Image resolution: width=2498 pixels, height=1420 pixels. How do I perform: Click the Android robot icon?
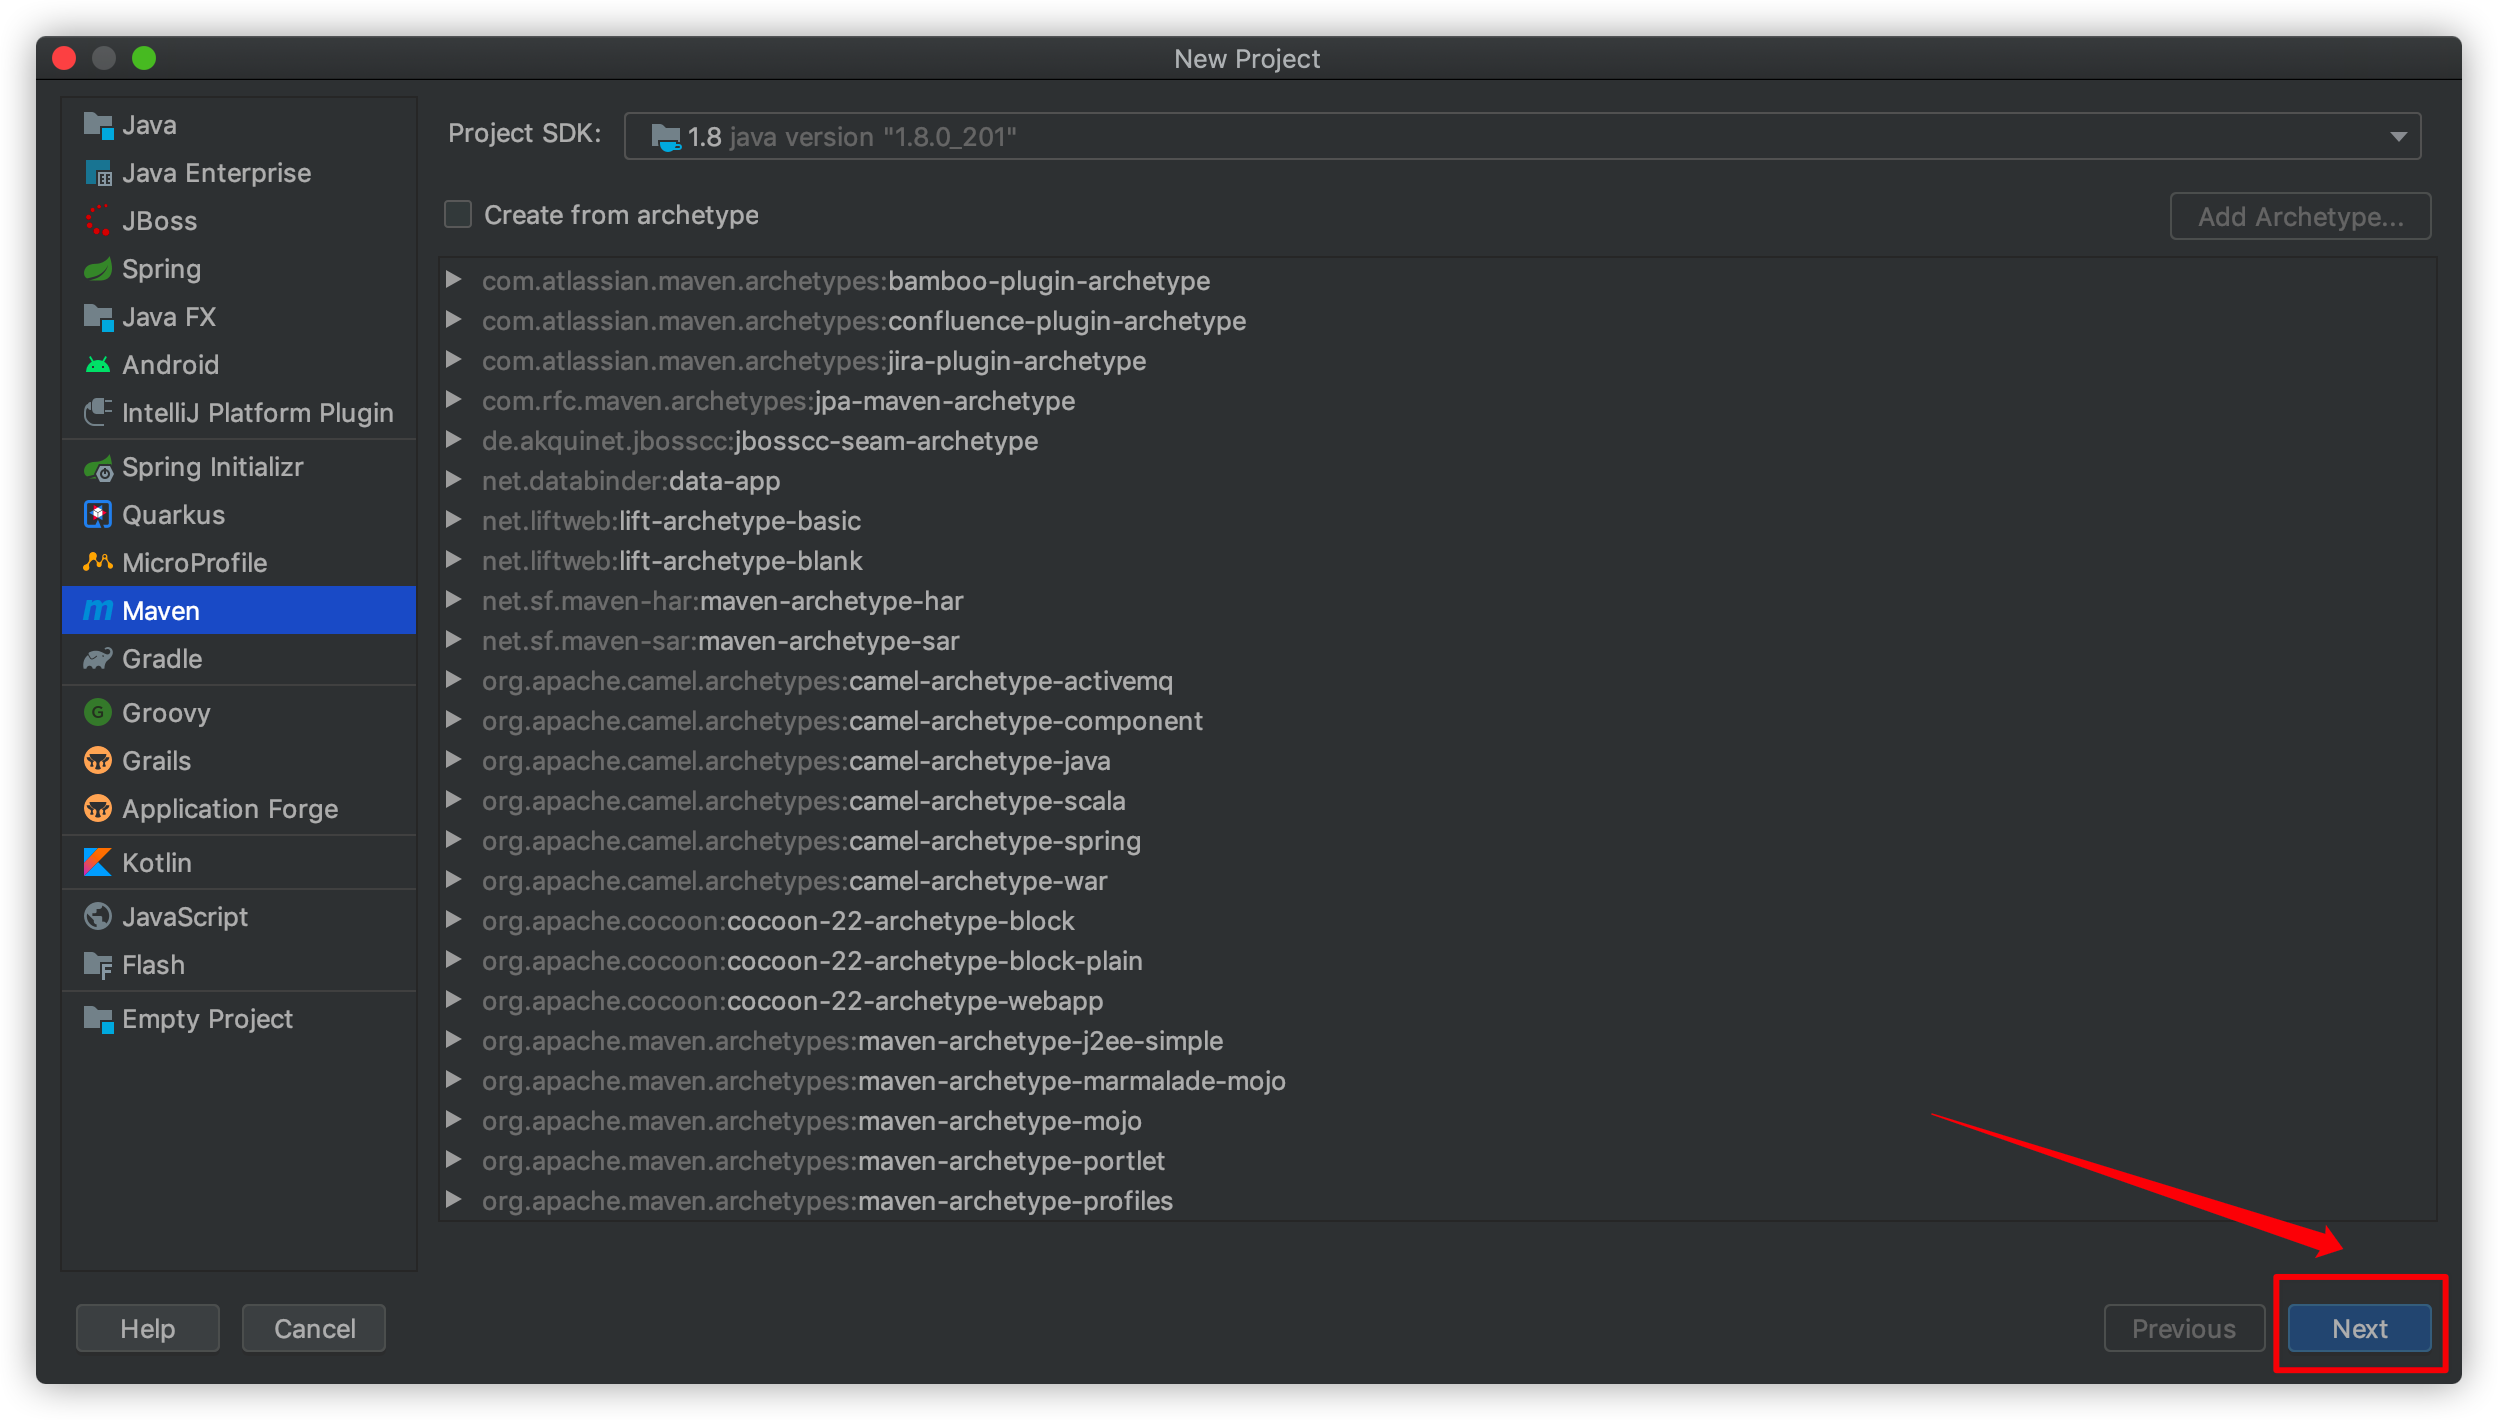[x=98, y=365]
